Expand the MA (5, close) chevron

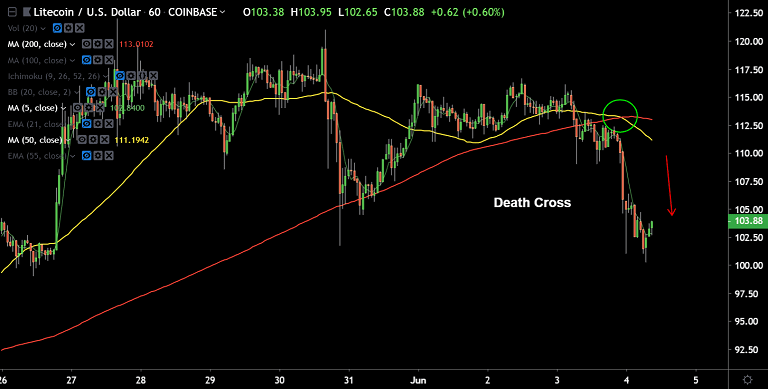click(63, 108)
